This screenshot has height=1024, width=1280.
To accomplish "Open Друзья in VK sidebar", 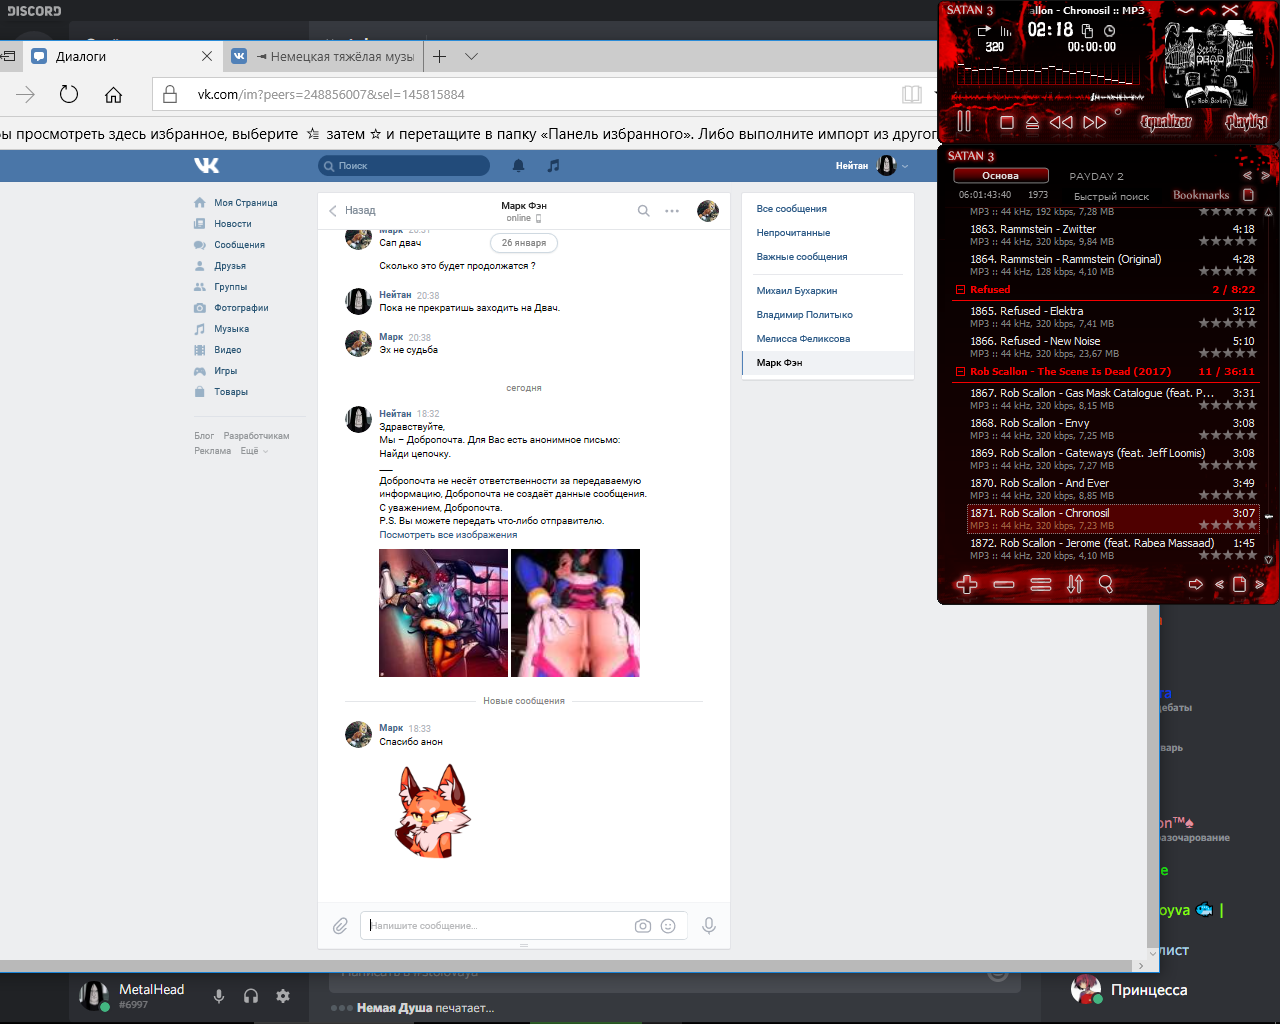I will point(229,266).
